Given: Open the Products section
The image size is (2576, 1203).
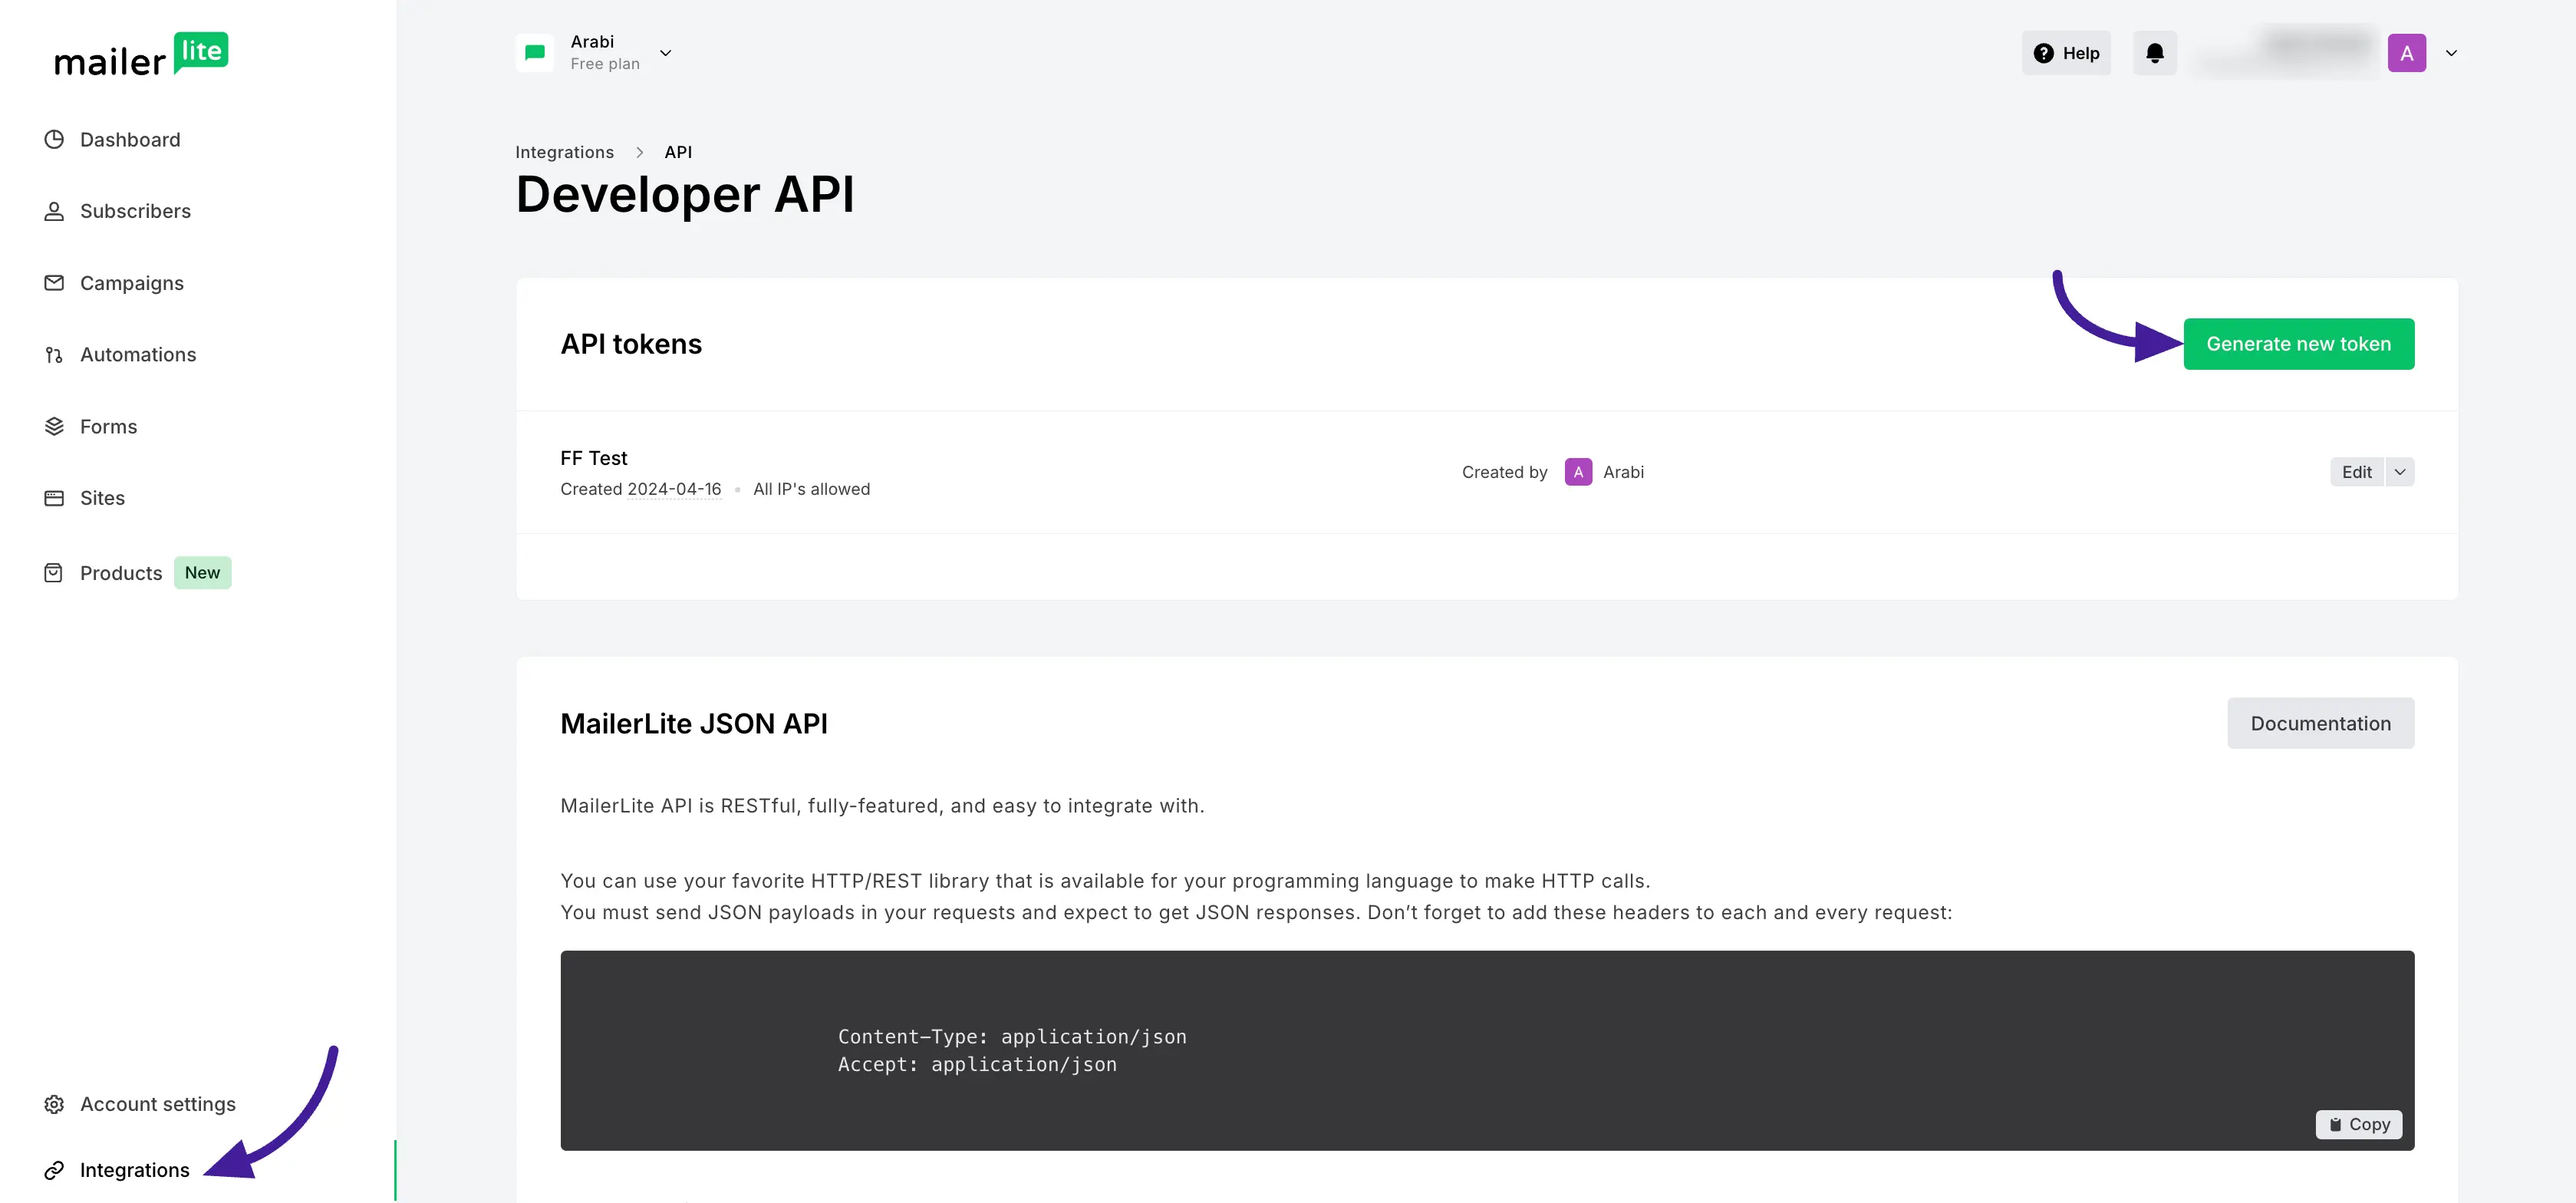Looking at the screenshot, I should 121,573.
